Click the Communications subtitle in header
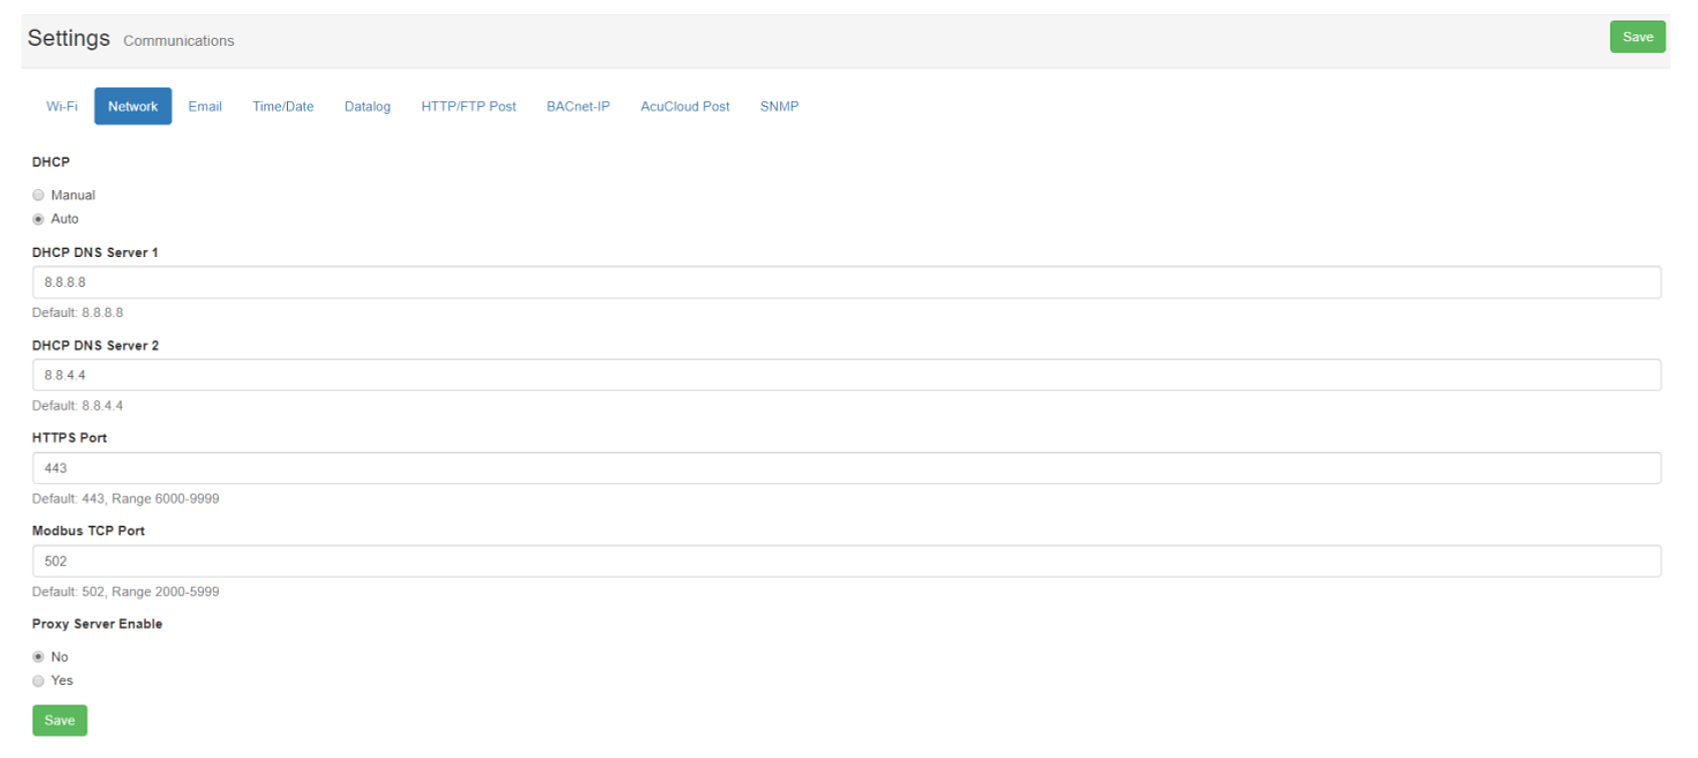The height and width of the screenshot is (758, 1698). (x=178, y=41)
